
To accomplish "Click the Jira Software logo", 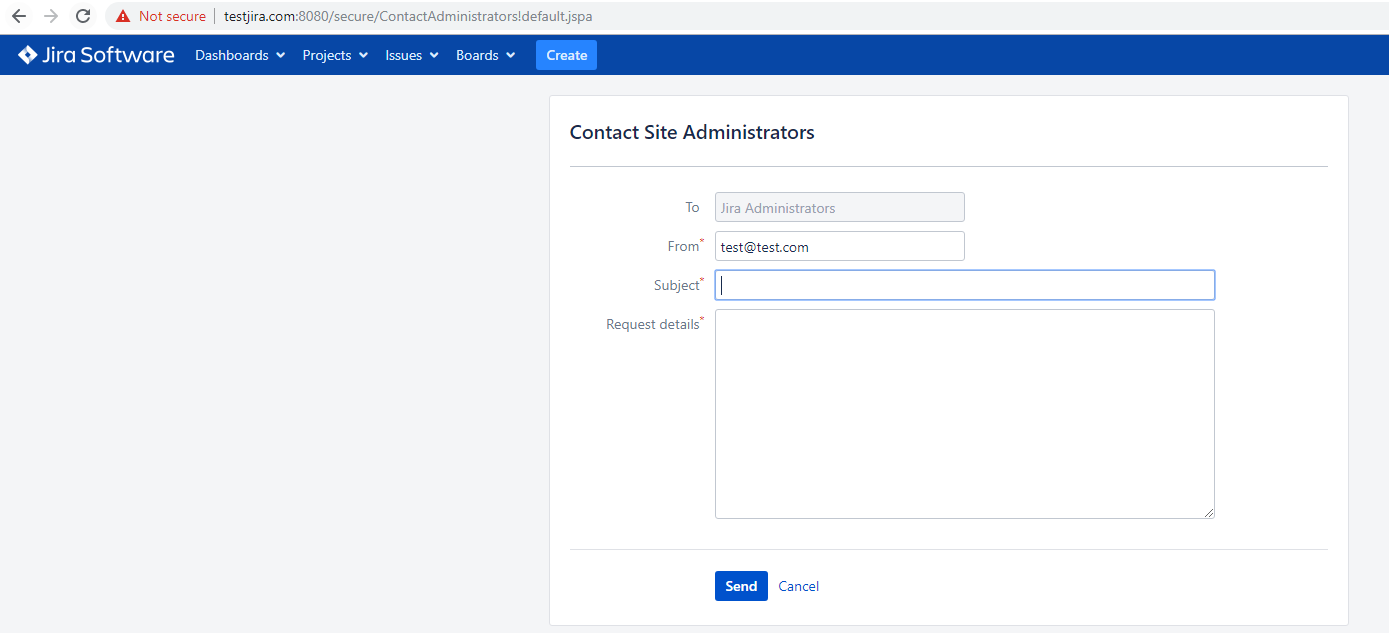I will tap(96, 55).
